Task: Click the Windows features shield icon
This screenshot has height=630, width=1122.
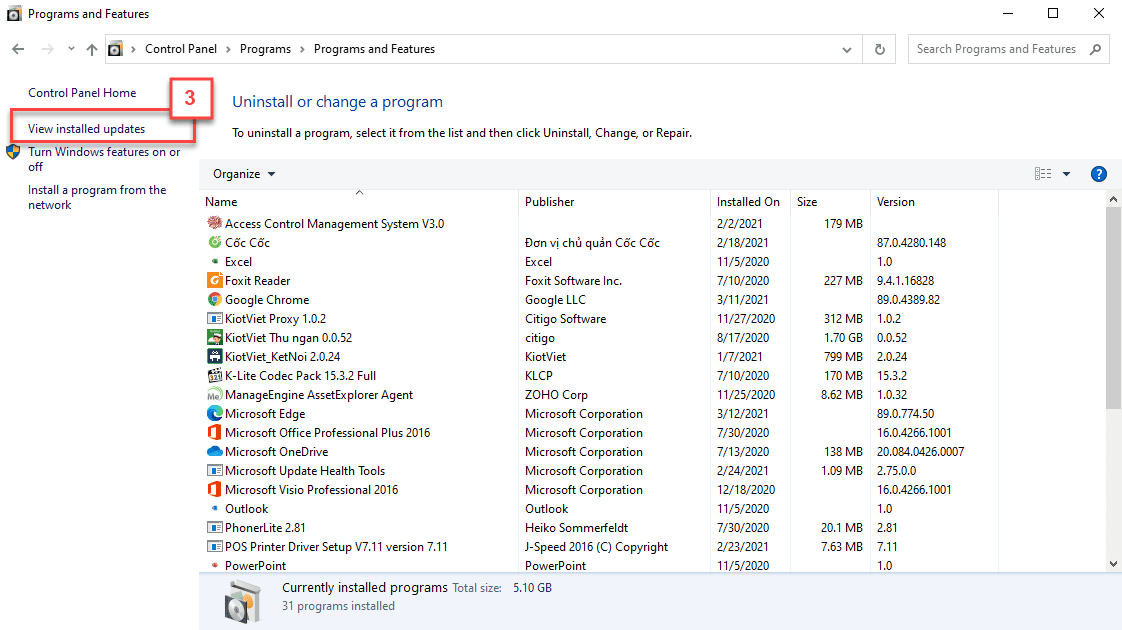Action: tap(13, 152)
